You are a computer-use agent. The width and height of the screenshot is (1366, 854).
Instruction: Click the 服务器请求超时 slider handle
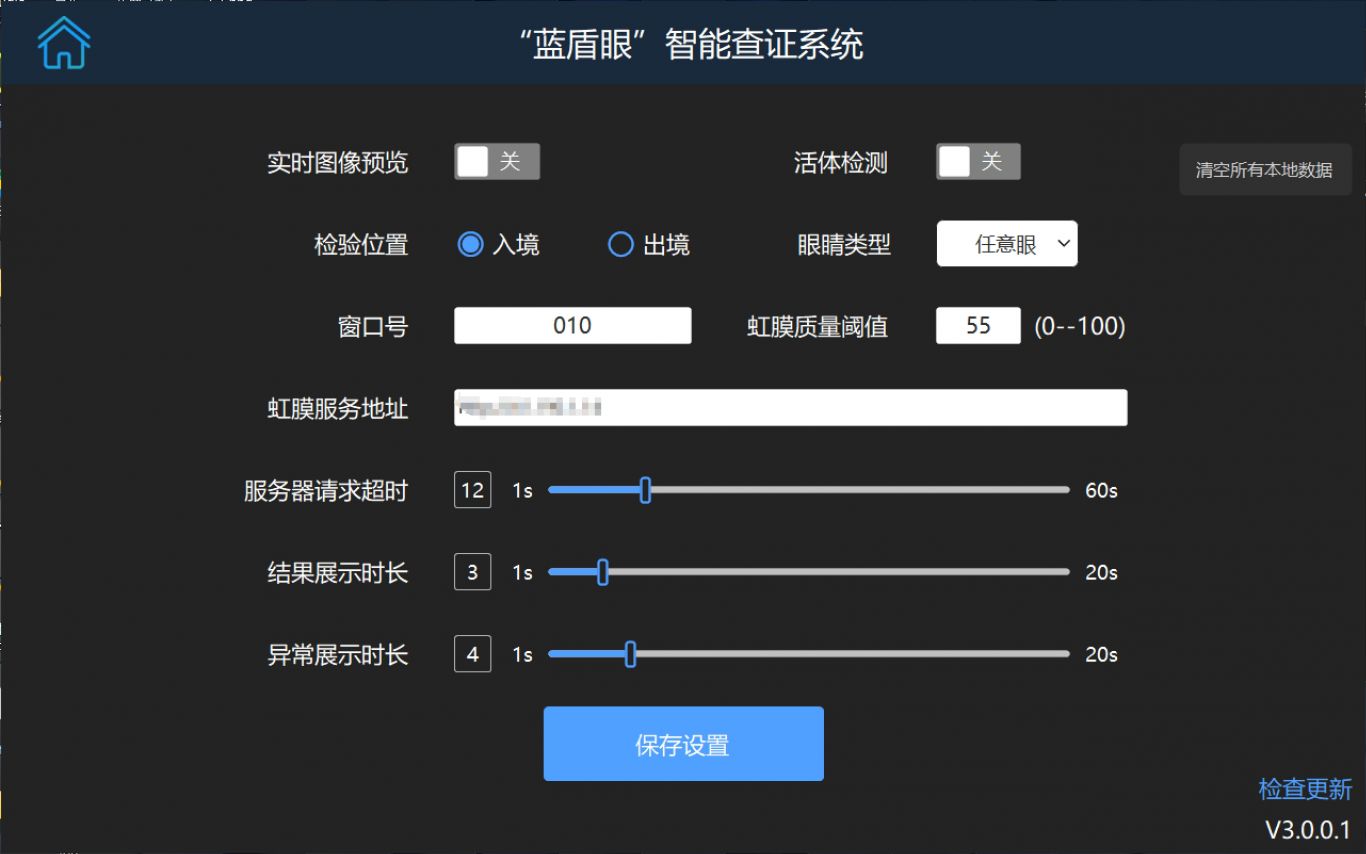coord(645,490)
